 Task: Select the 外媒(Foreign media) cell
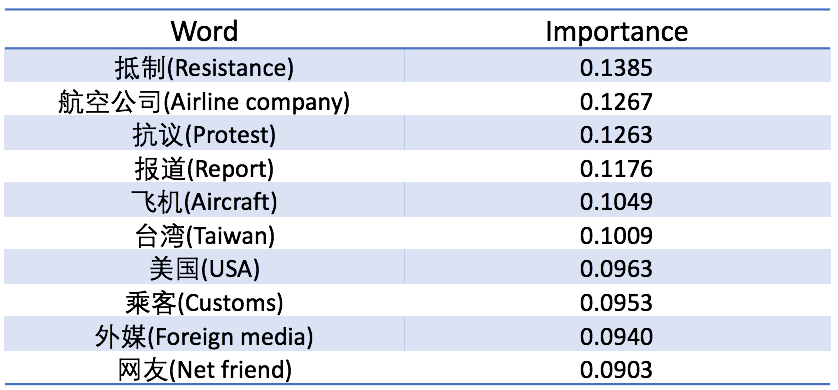pos(204,337)
